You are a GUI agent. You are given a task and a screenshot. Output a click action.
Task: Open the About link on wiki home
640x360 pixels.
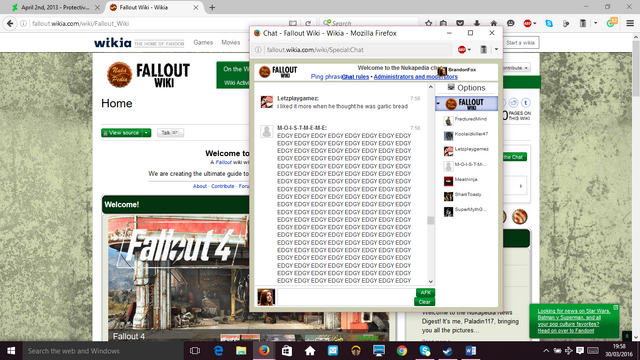(200, 186)
